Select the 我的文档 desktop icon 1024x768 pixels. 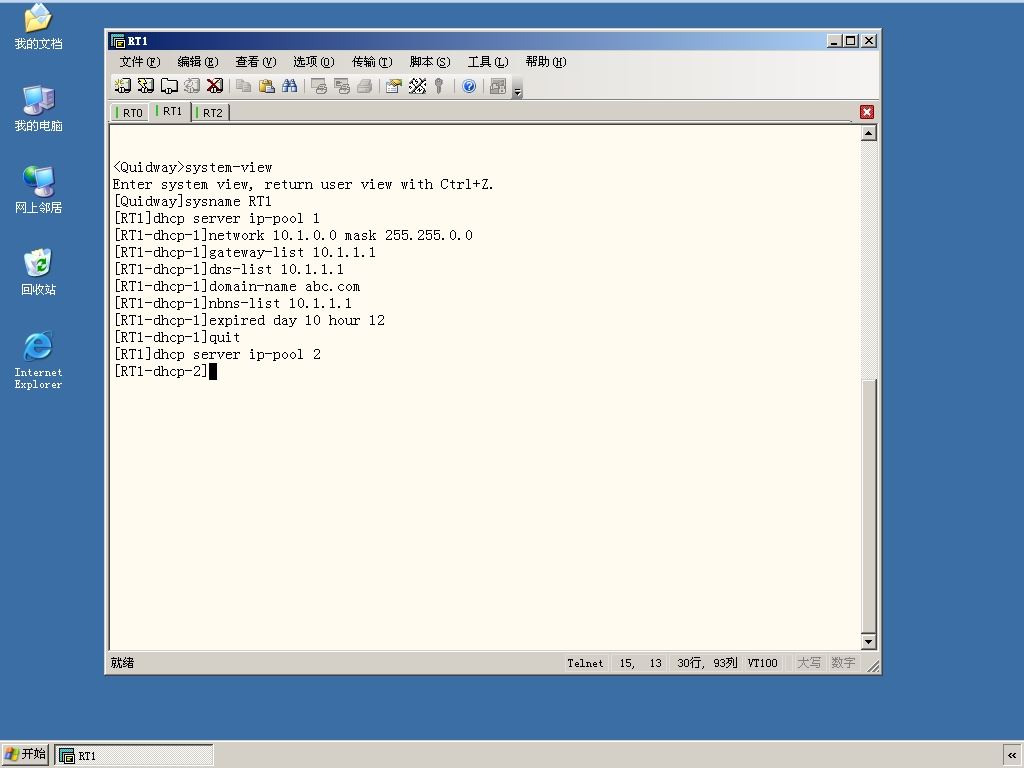(x=38, y=27)
